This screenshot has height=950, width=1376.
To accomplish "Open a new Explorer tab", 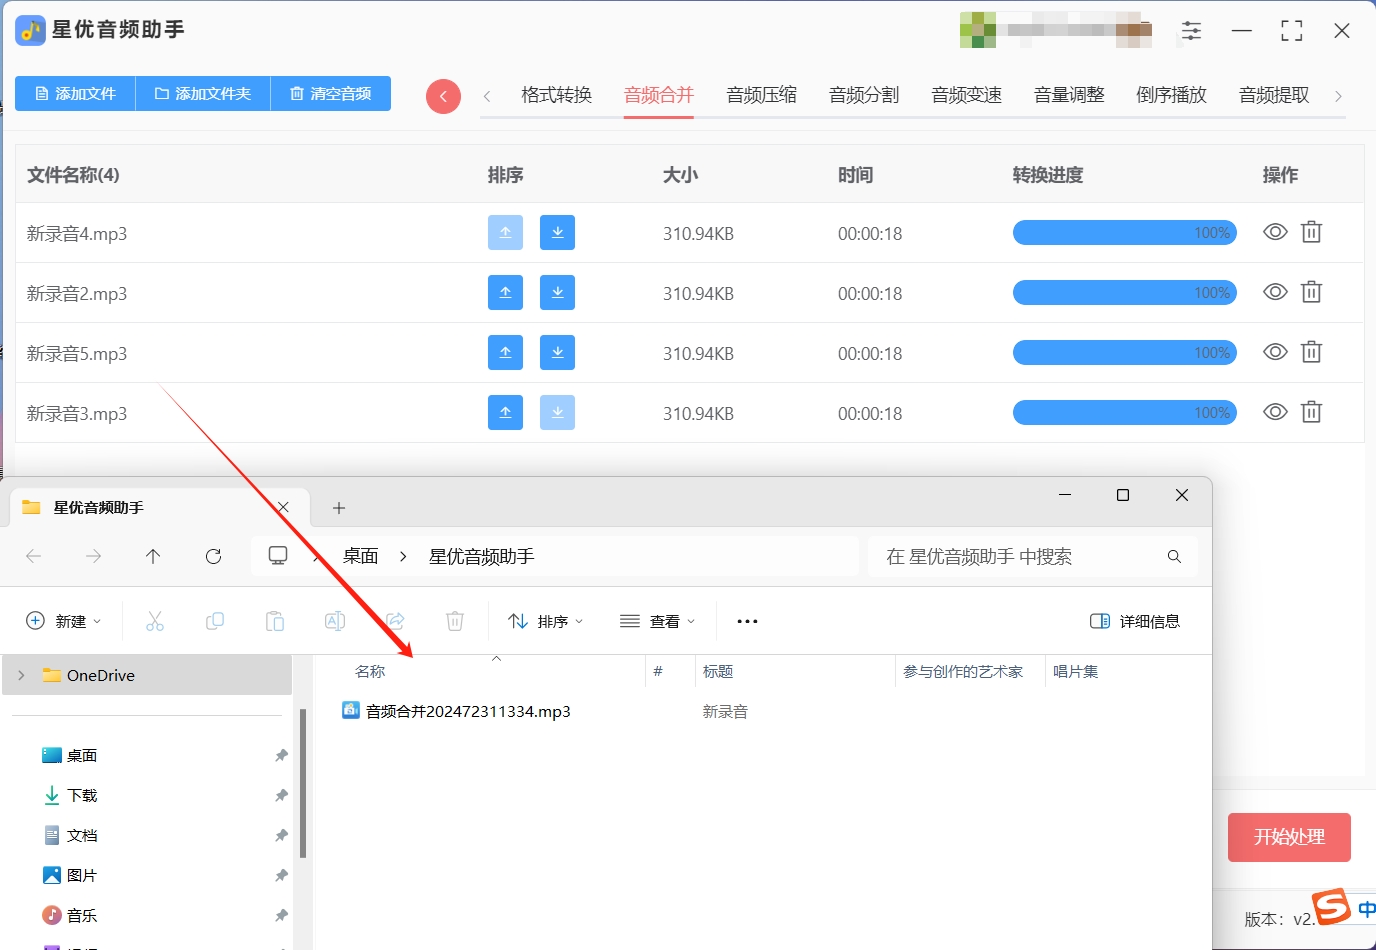I will [339, 508].
